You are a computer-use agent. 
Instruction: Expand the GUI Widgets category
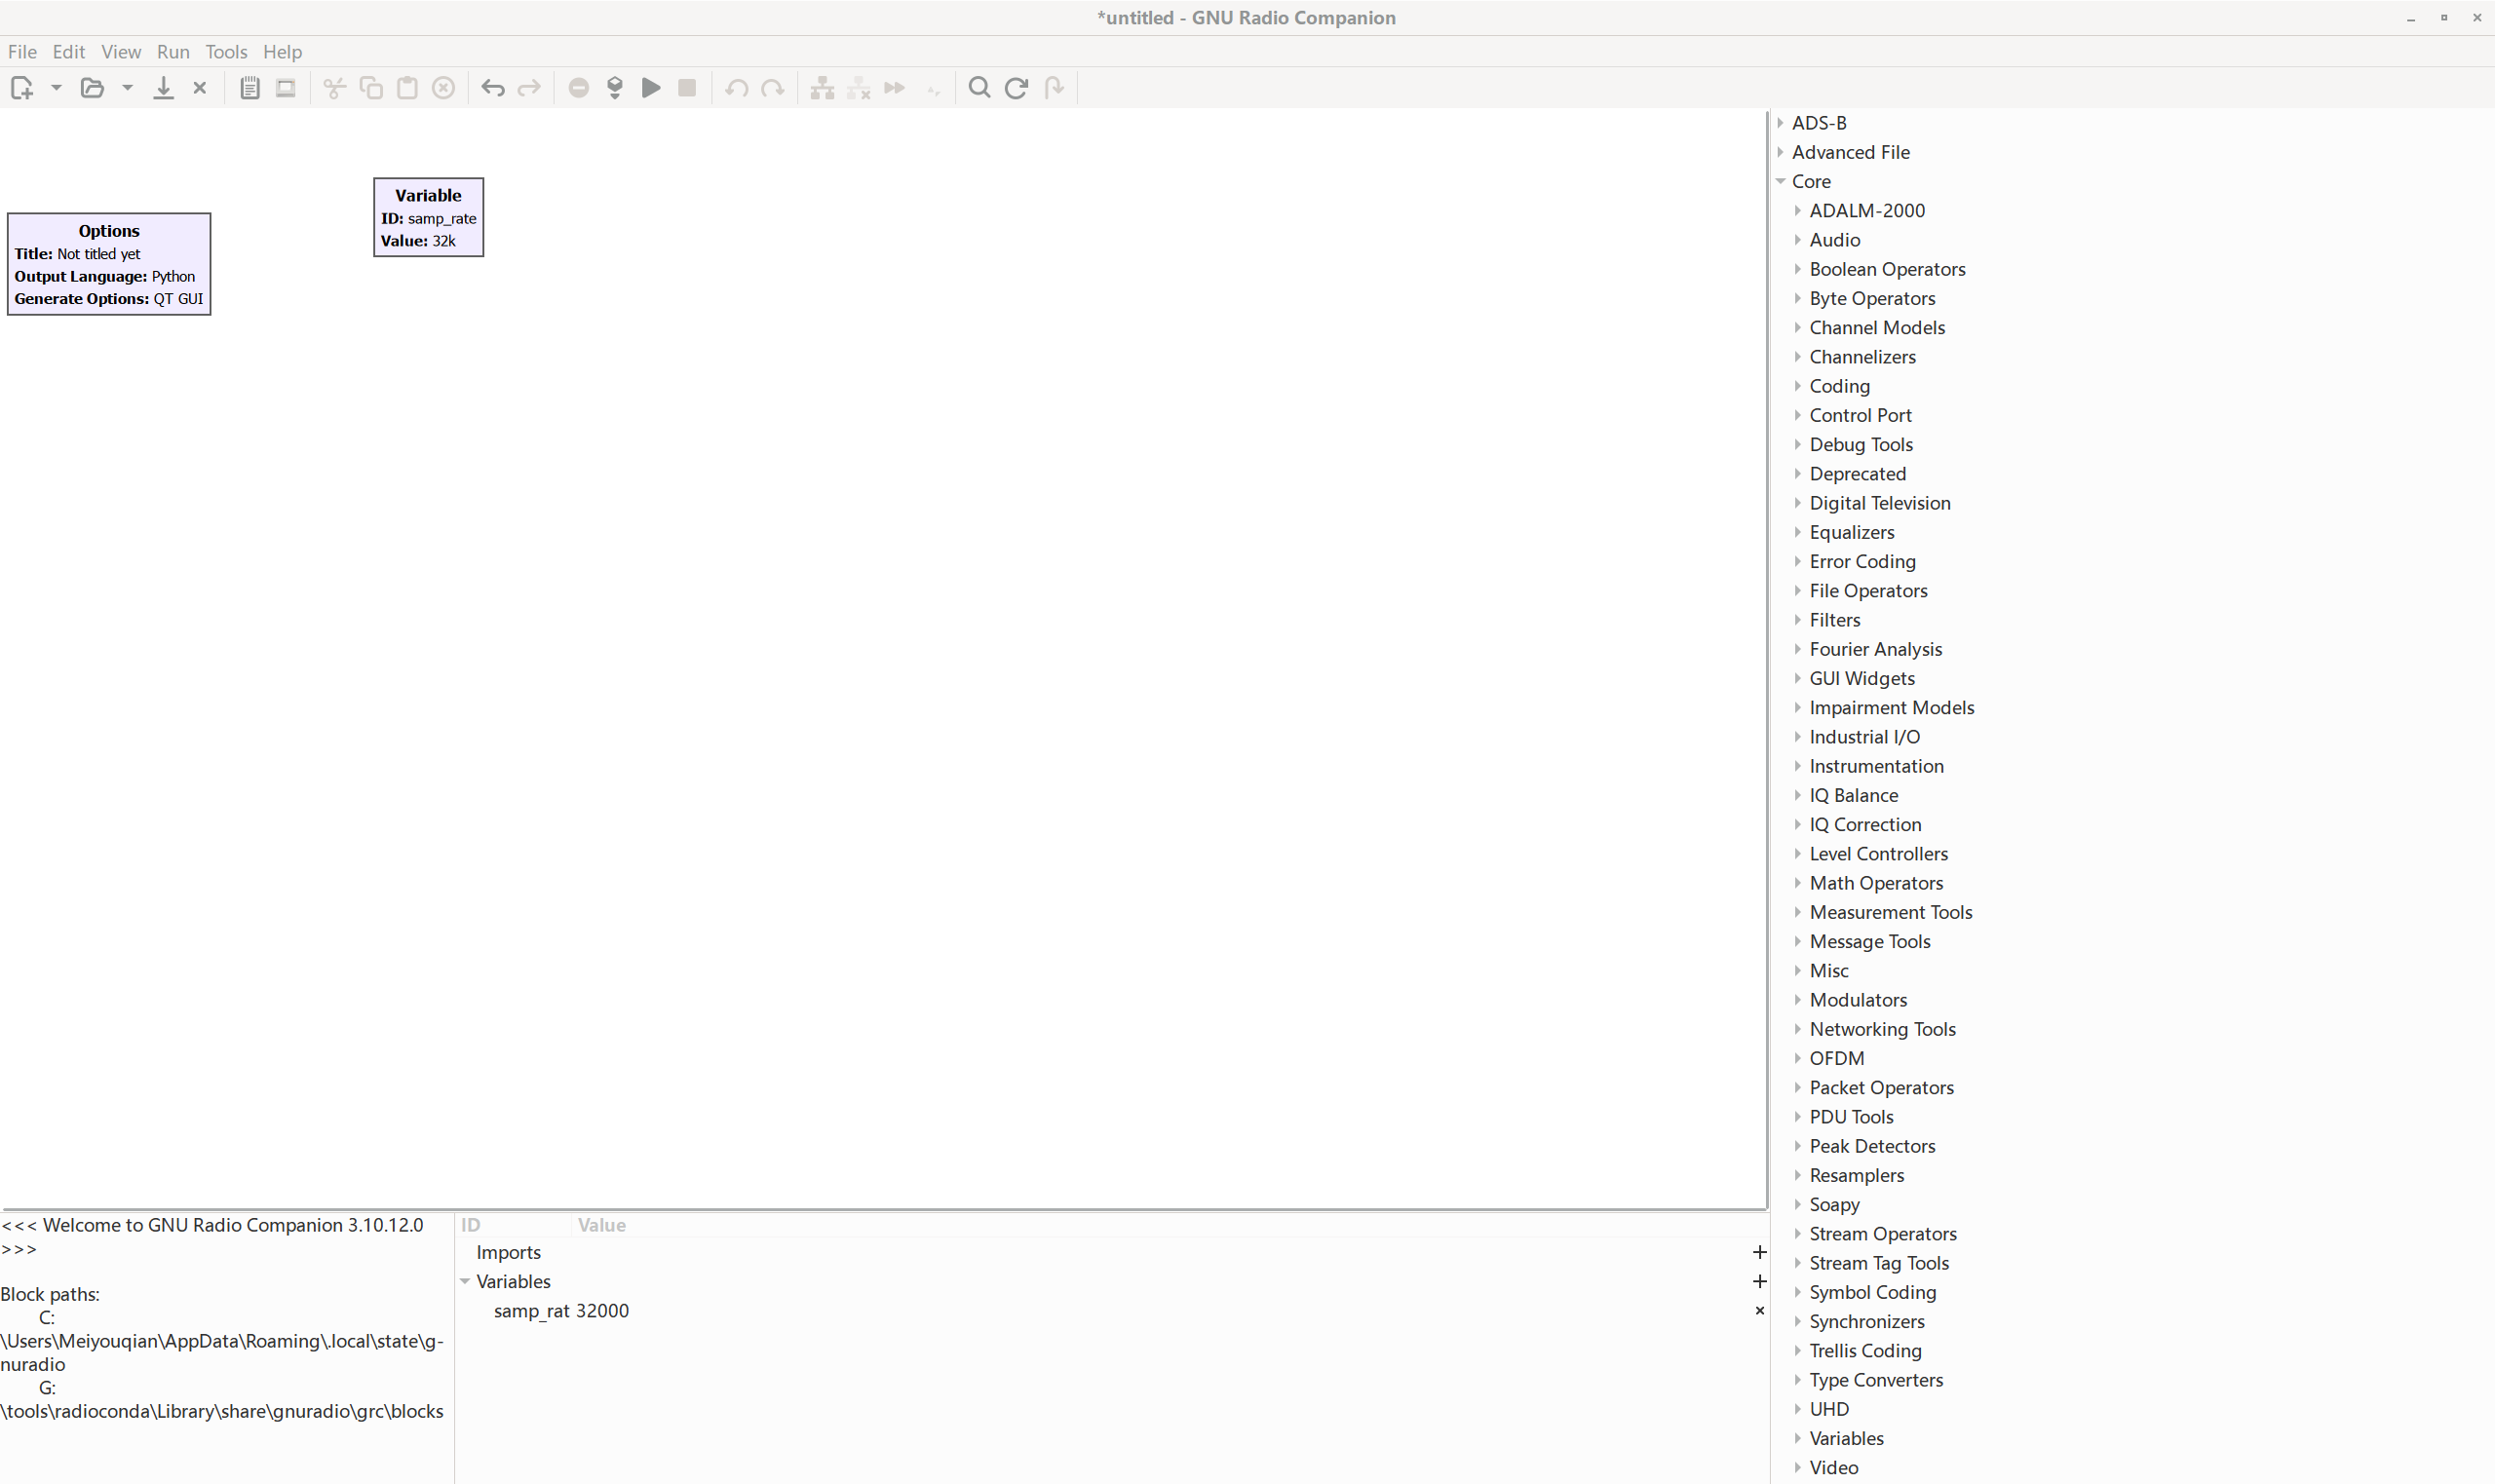1797,678
